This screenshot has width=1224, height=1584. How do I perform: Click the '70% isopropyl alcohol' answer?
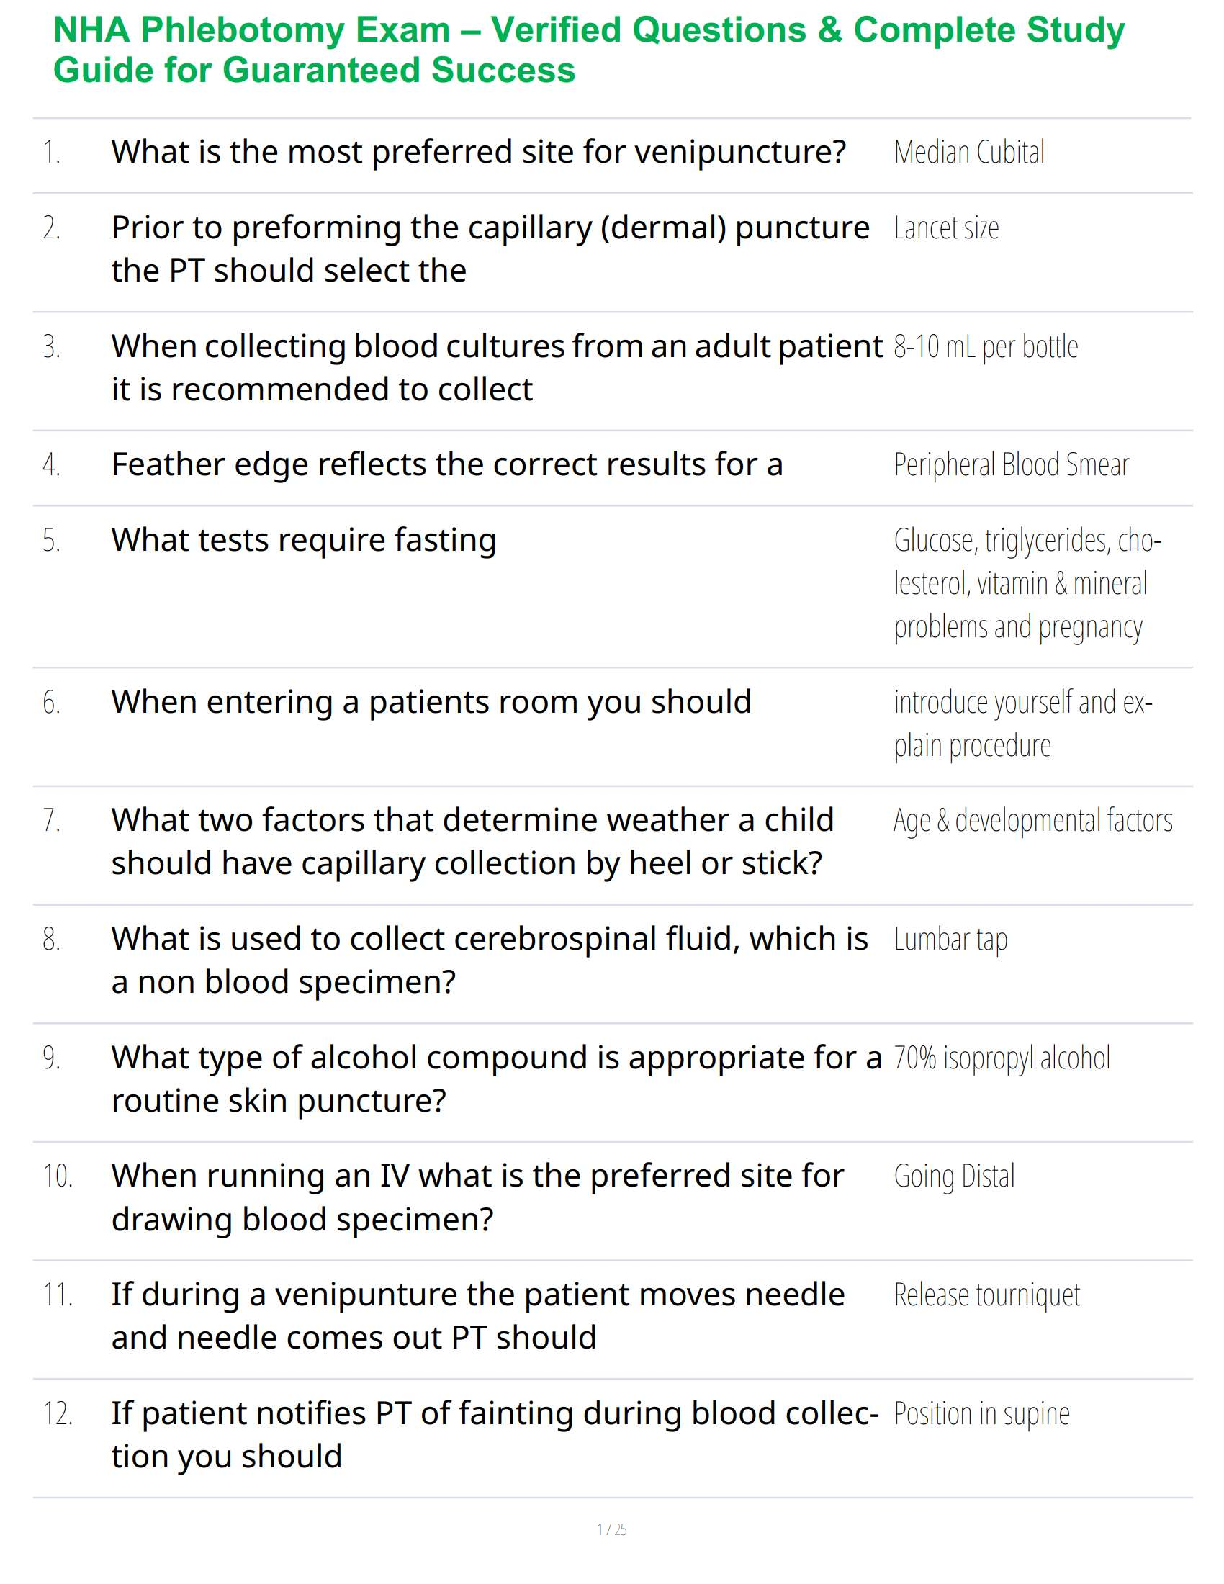(1001, 1058)
